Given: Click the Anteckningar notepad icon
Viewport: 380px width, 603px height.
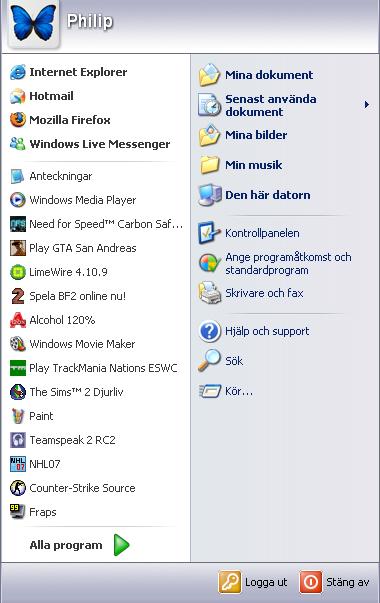Looking at the screenshot, I should pyautogui.click(x=18, y=176).
